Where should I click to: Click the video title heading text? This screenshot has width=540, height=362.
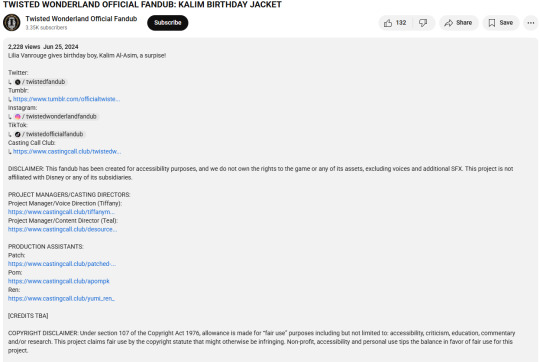pyautogui.click(x=142, y=4)
